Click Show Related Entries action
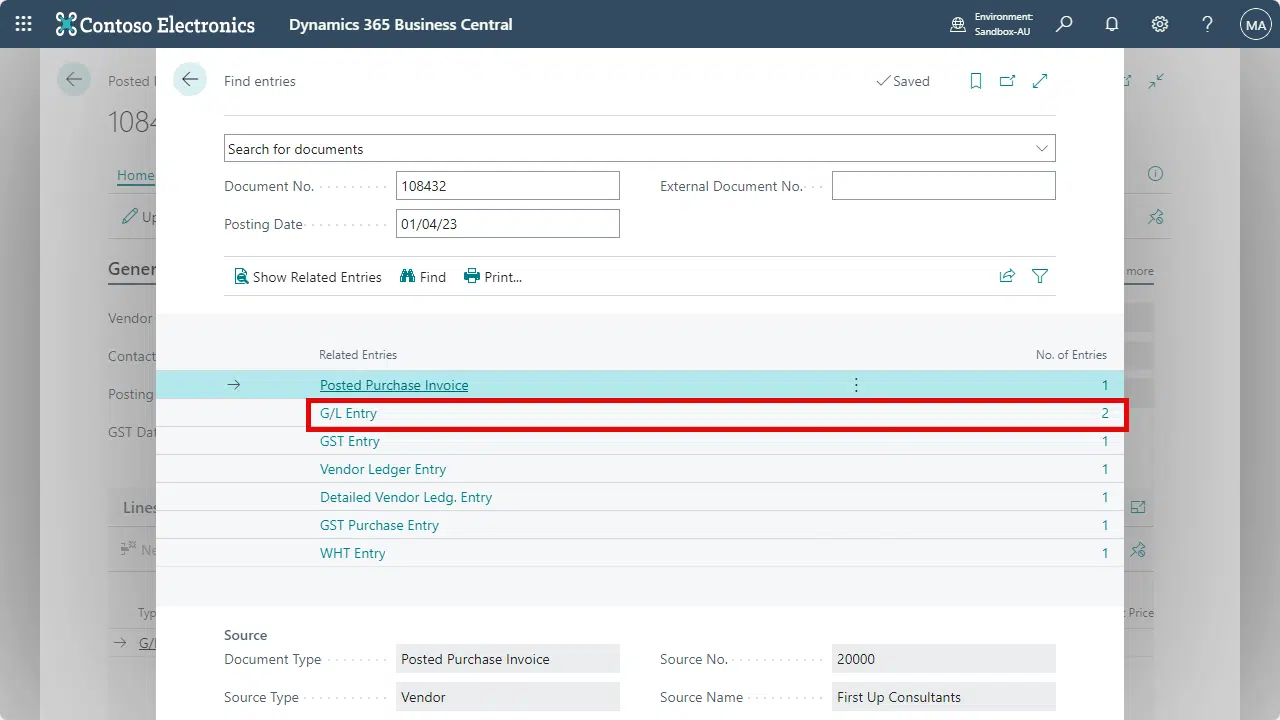Screen dimensions: 1280x720 click(308, 277)
